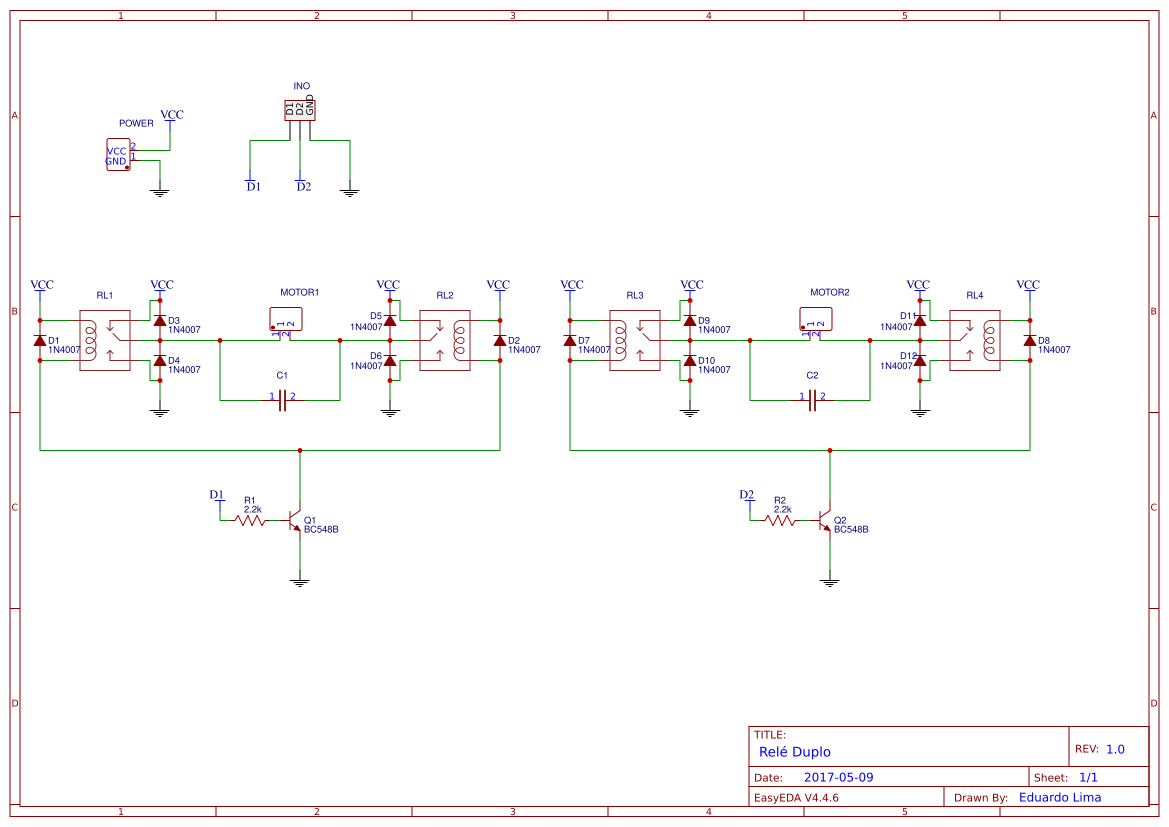This screenshot has height=827, width=1169.
Task: Select the INO header connector
Action: pos(300,110)
